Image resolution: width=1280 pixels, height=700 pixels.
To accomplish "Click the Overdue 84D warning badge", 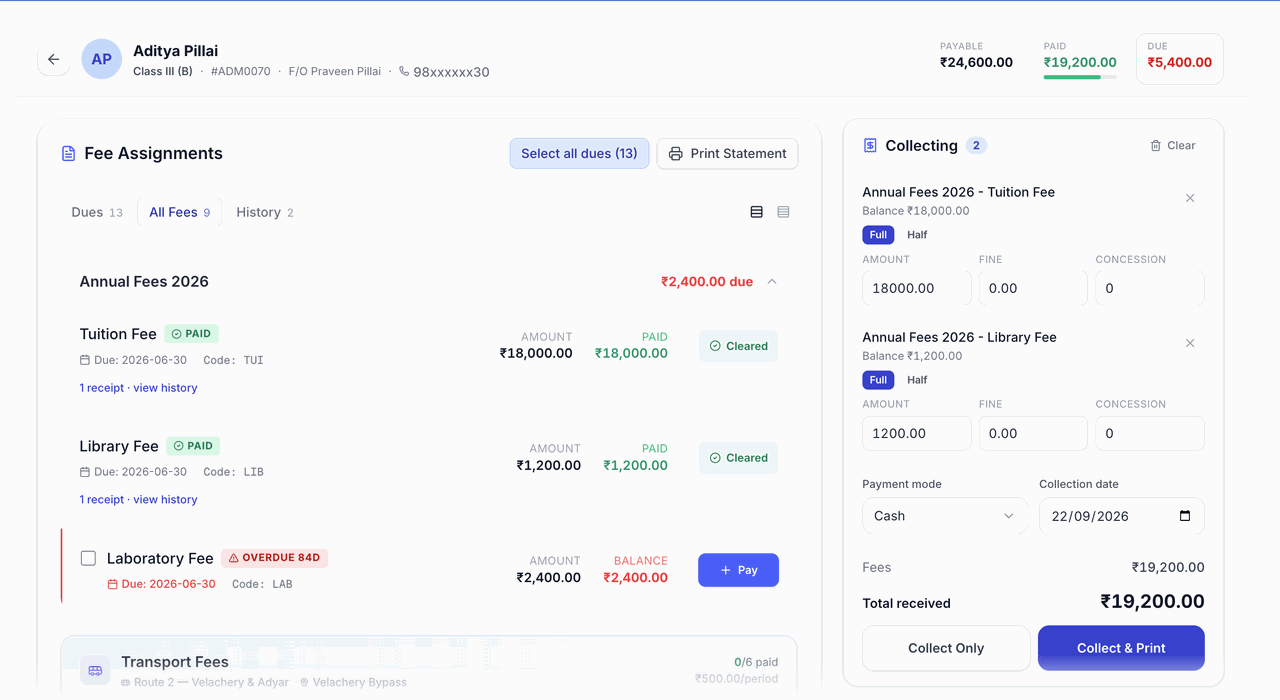I will (274, 558).
